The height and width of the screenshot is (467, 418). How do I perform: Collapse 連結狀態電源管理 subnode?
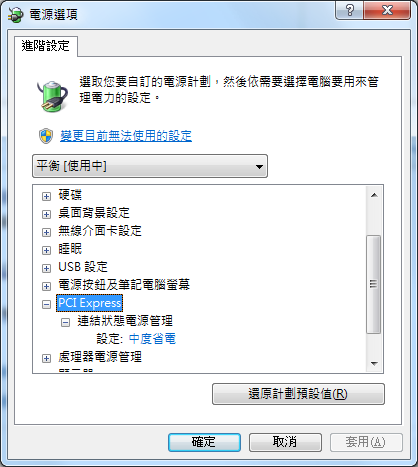pyautogui.click(x=65, y=322)
